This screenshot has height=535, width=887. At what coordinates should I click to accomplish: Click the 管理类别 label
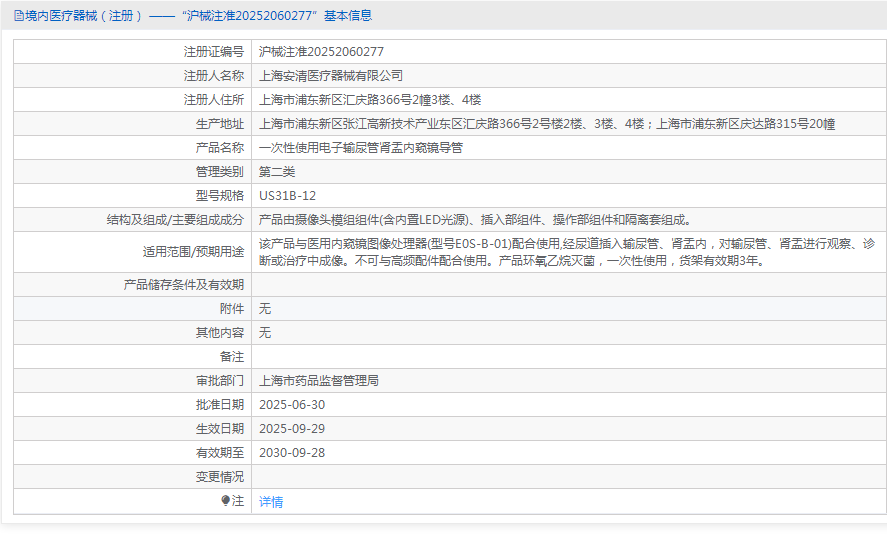click(220, 172)
